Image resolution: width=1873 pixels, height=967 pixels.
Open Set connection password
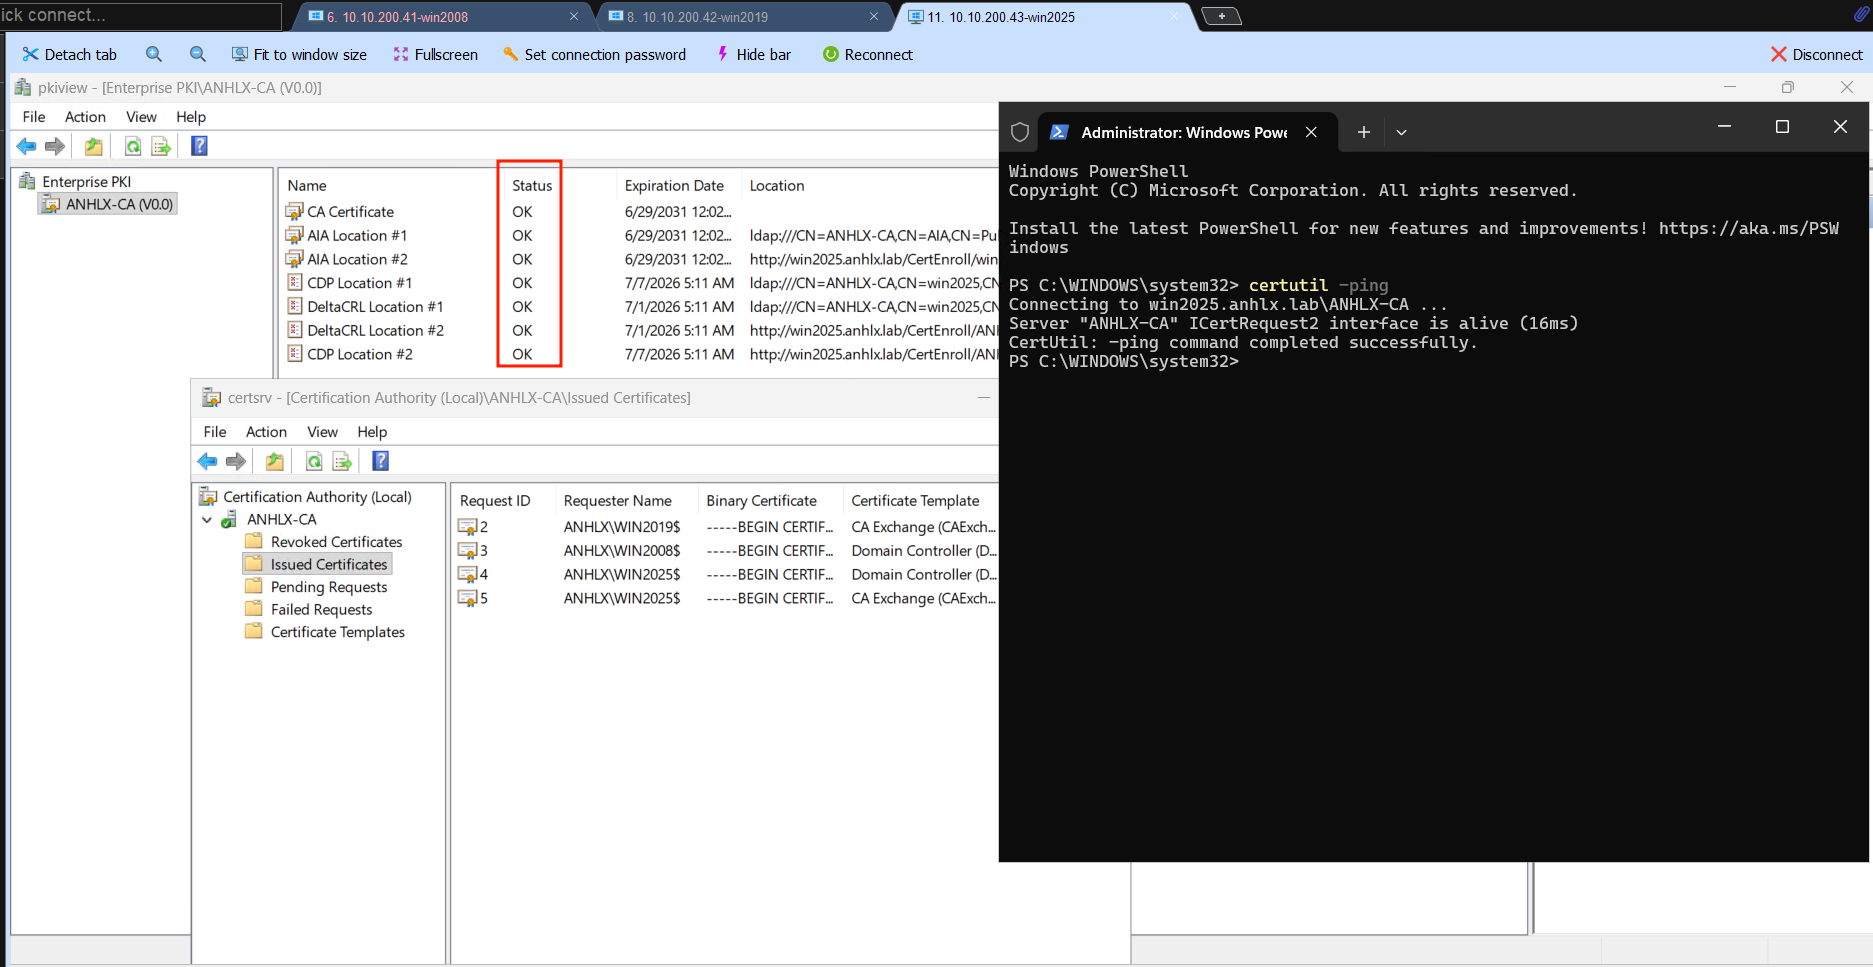594,54
